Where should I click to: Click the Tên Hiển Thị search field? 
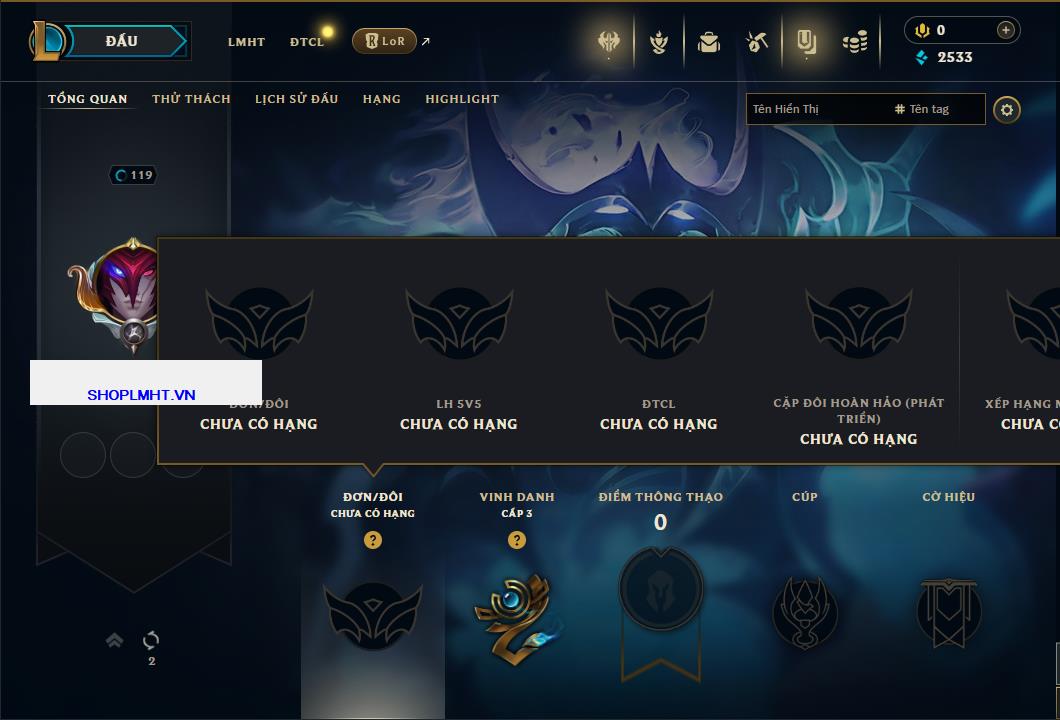tap(865, 109)
